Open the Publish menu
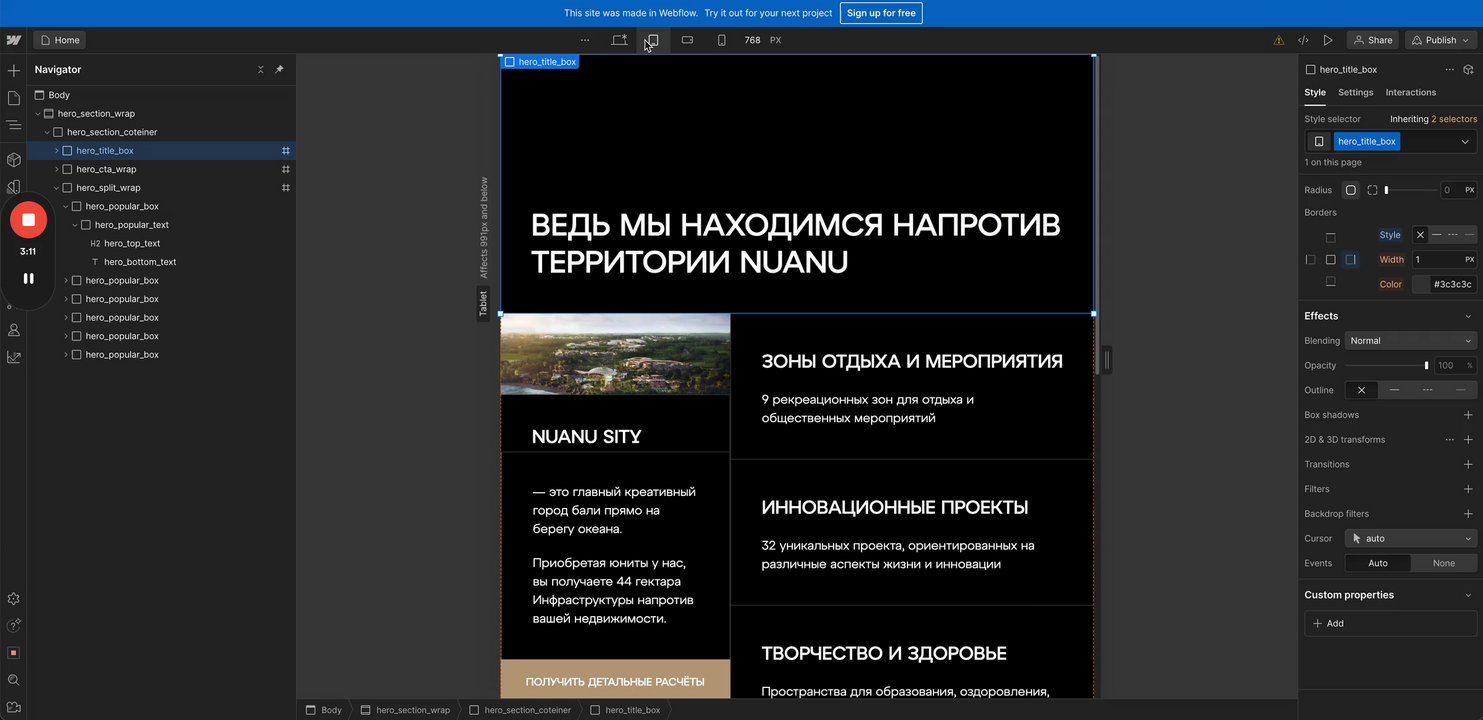This screenshot has width=1483, height=720. click(x=1441, y=40)
